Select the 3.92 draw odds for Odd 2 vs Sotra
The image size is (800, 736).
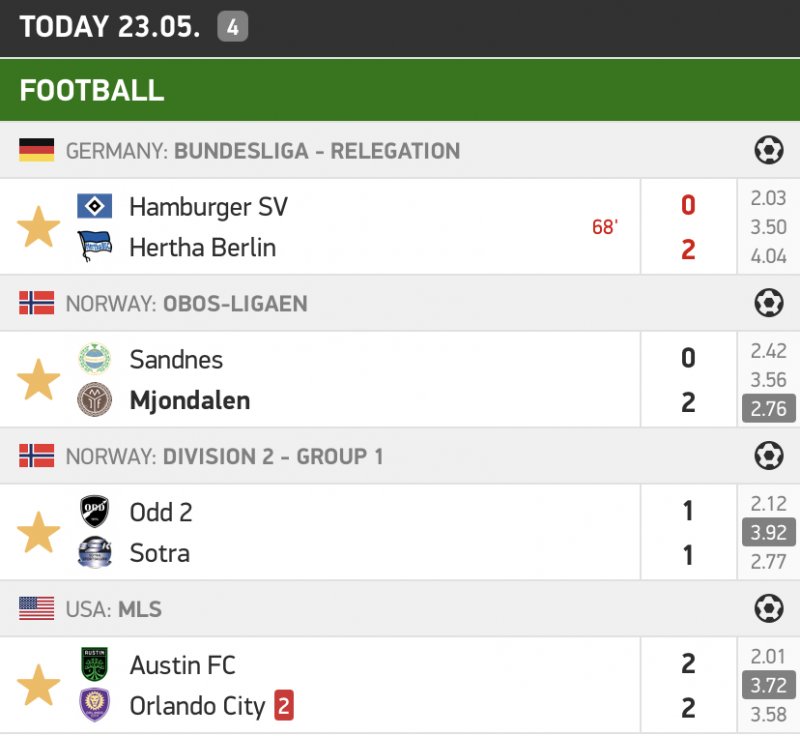(768, 532)
